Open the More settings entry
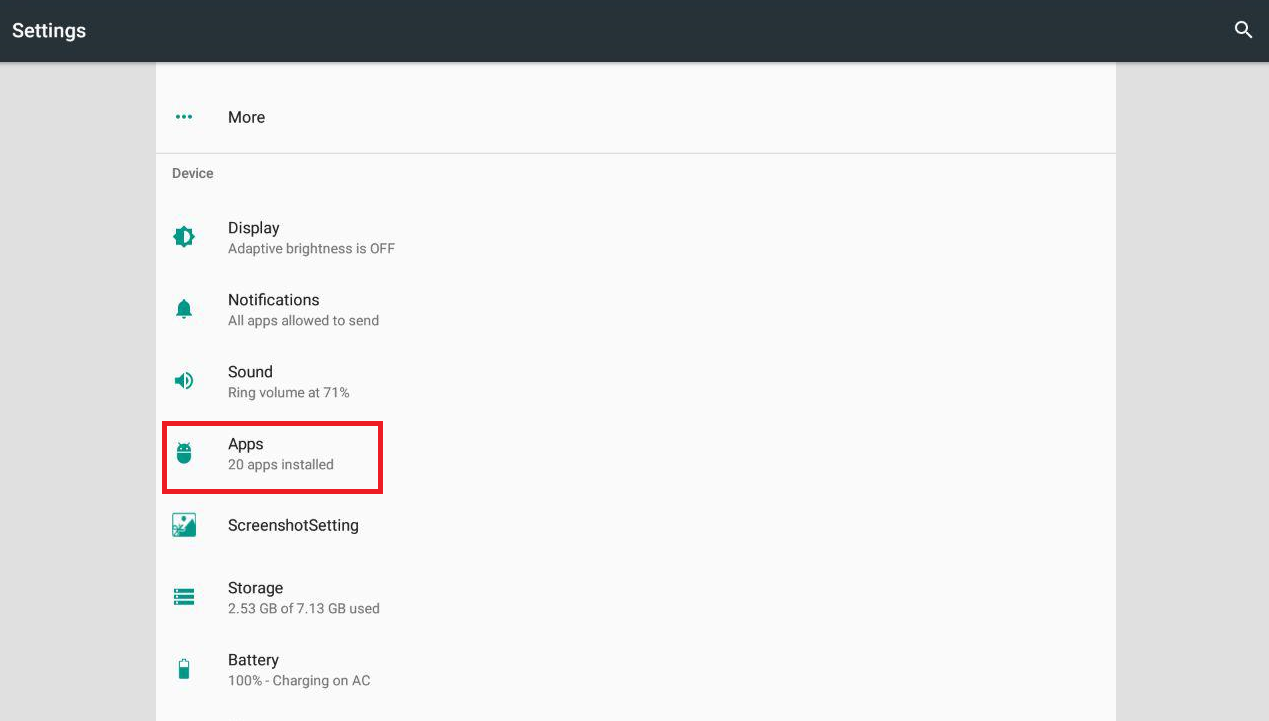The height and width of the screenshot is (721, 1269). tap(246, 117)
